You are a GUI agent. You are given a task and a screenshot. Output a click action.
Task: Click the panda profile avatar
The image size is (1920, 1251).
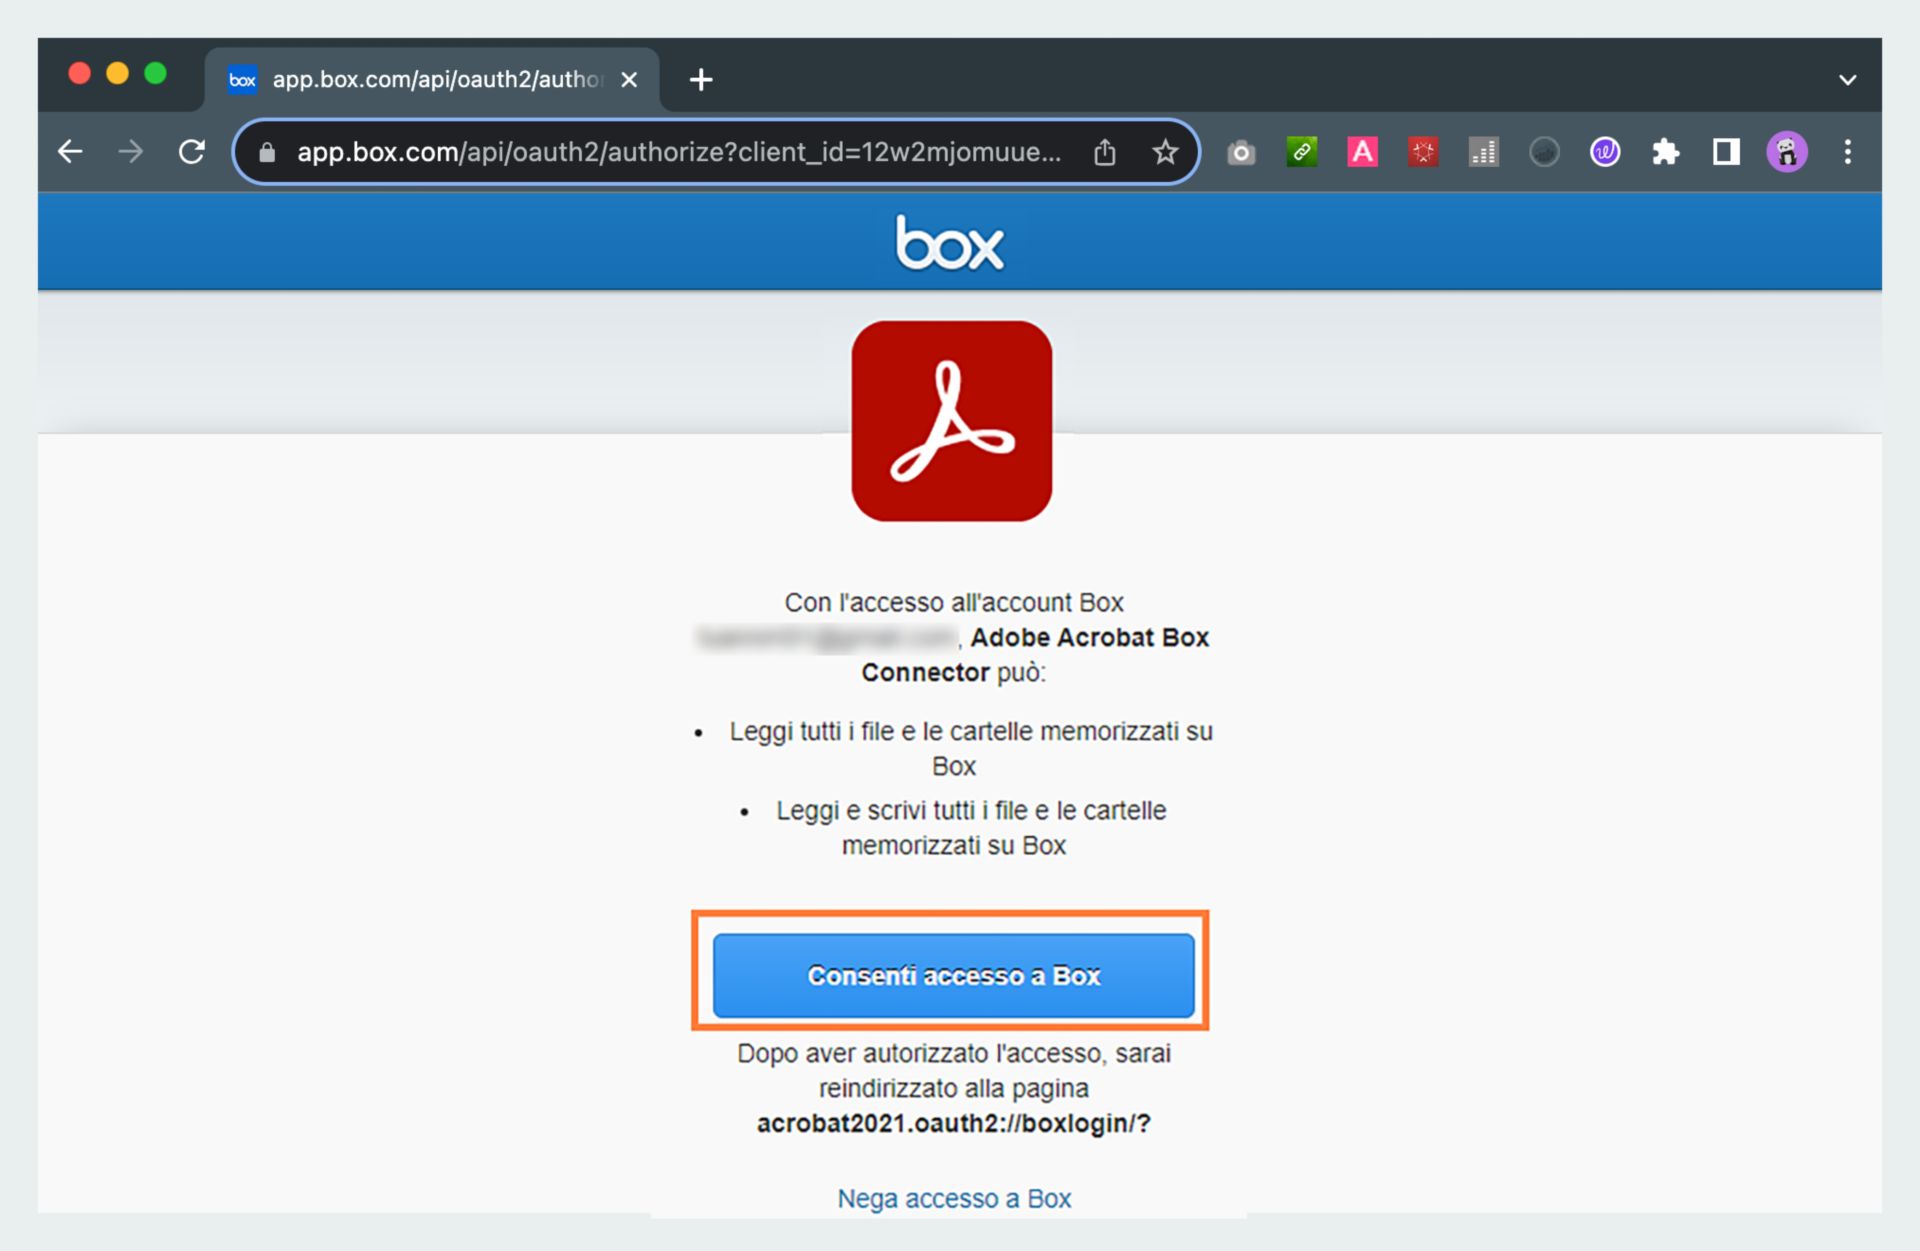[x=1786, y=152]
